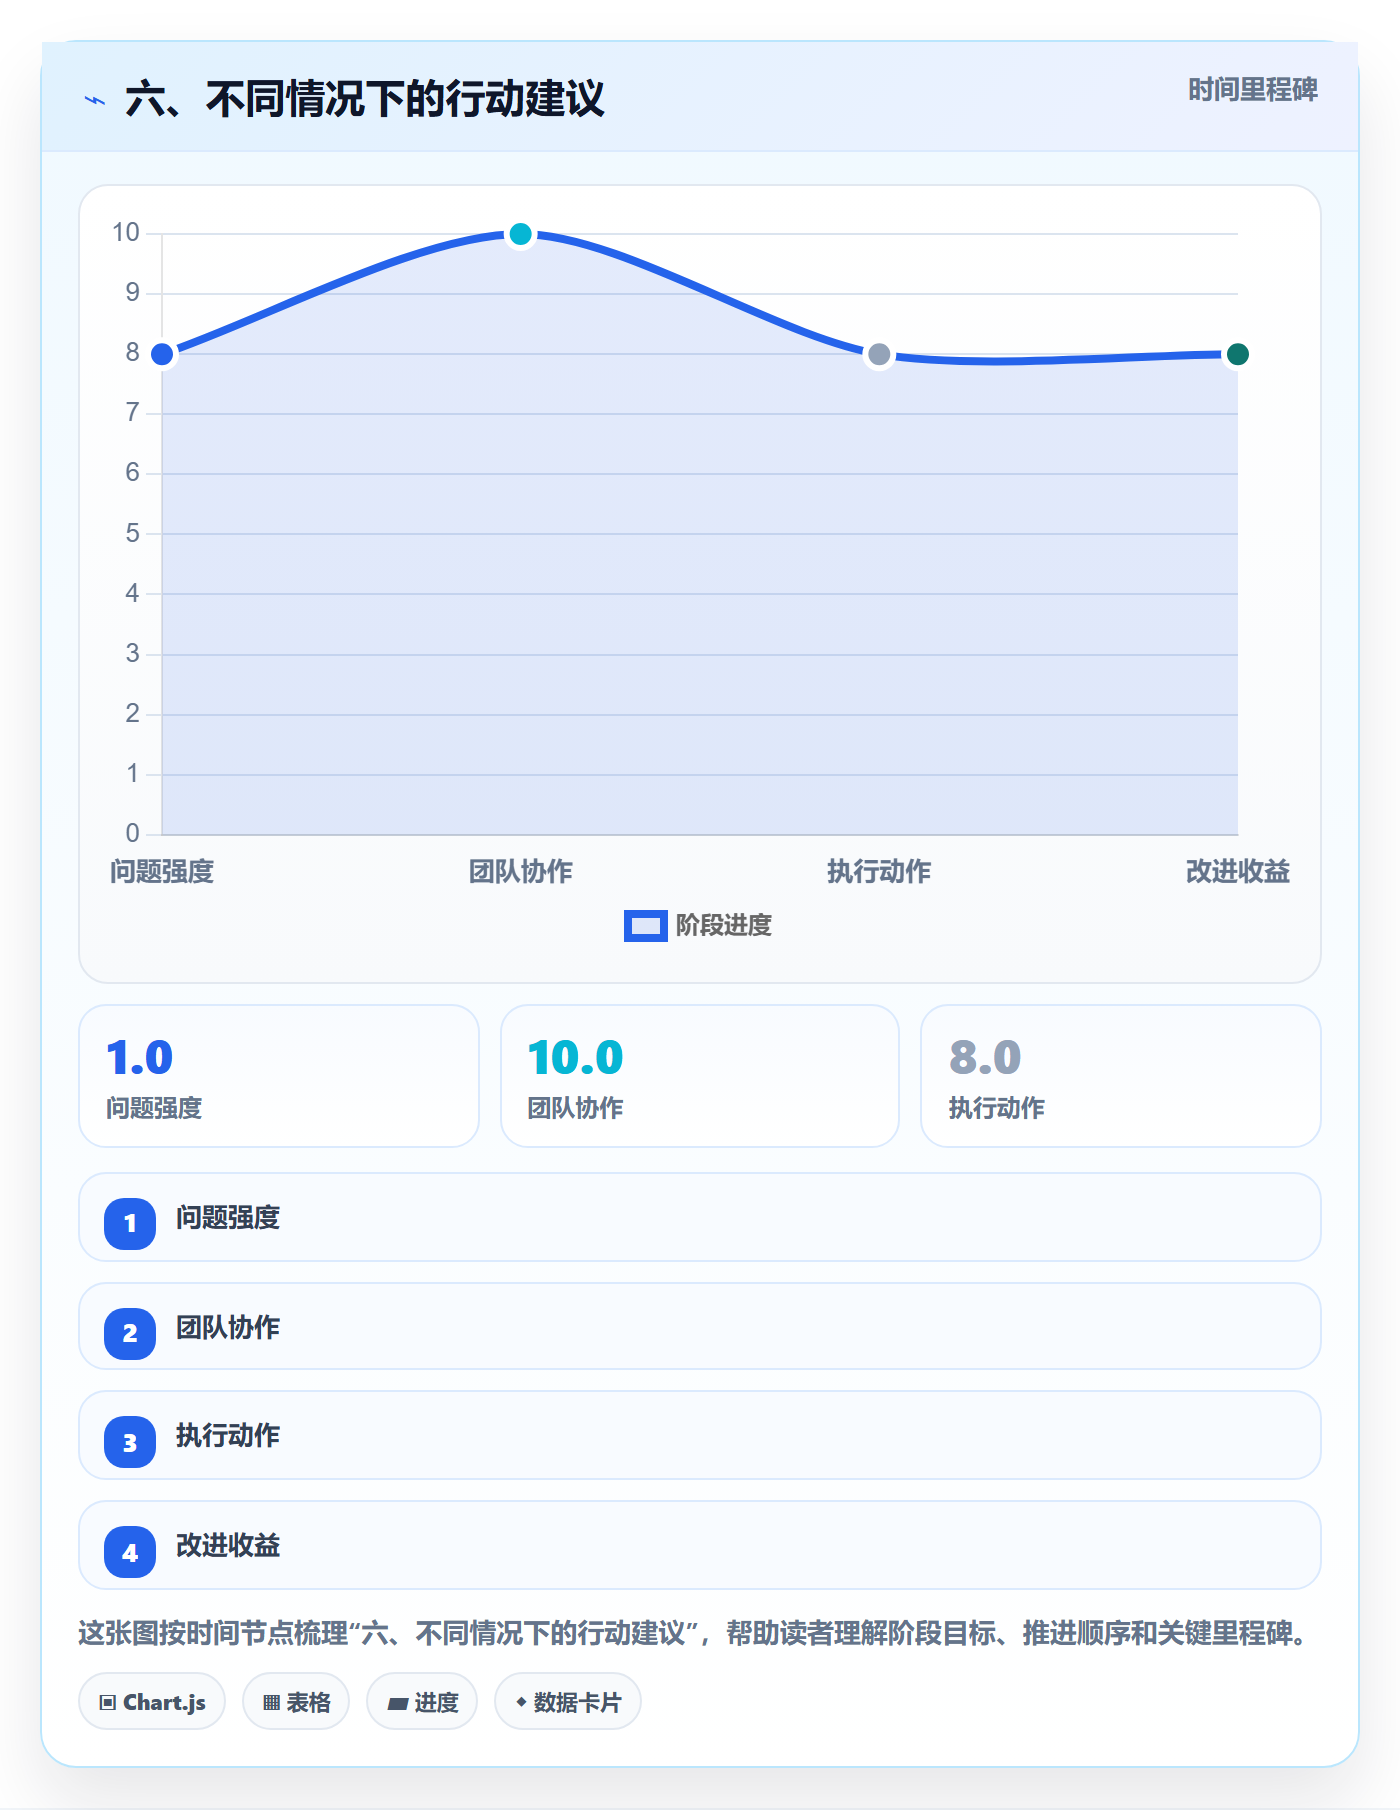Click the lightning icon beside the section title
Viewport: 1400px width, 1810px height.
point(95,100)
